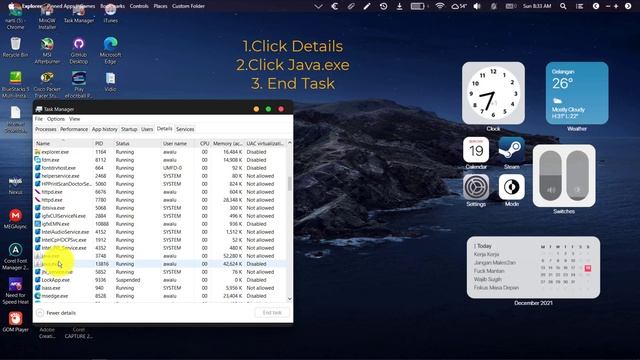
Task: Select the process row with PID 13816
Action: (x=160, y=264)
